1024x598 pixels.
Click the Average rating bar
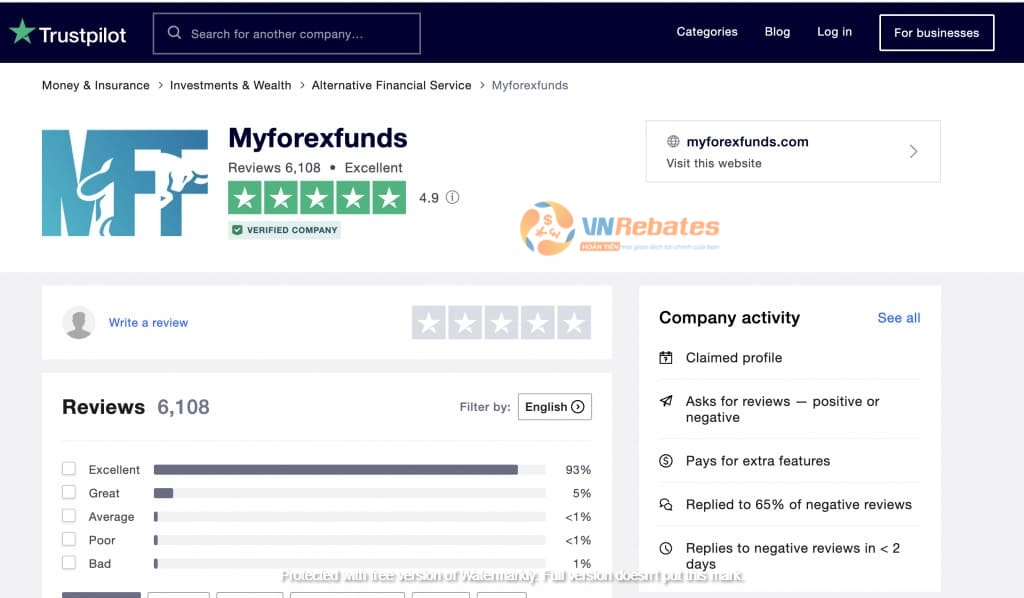[349, 516]
